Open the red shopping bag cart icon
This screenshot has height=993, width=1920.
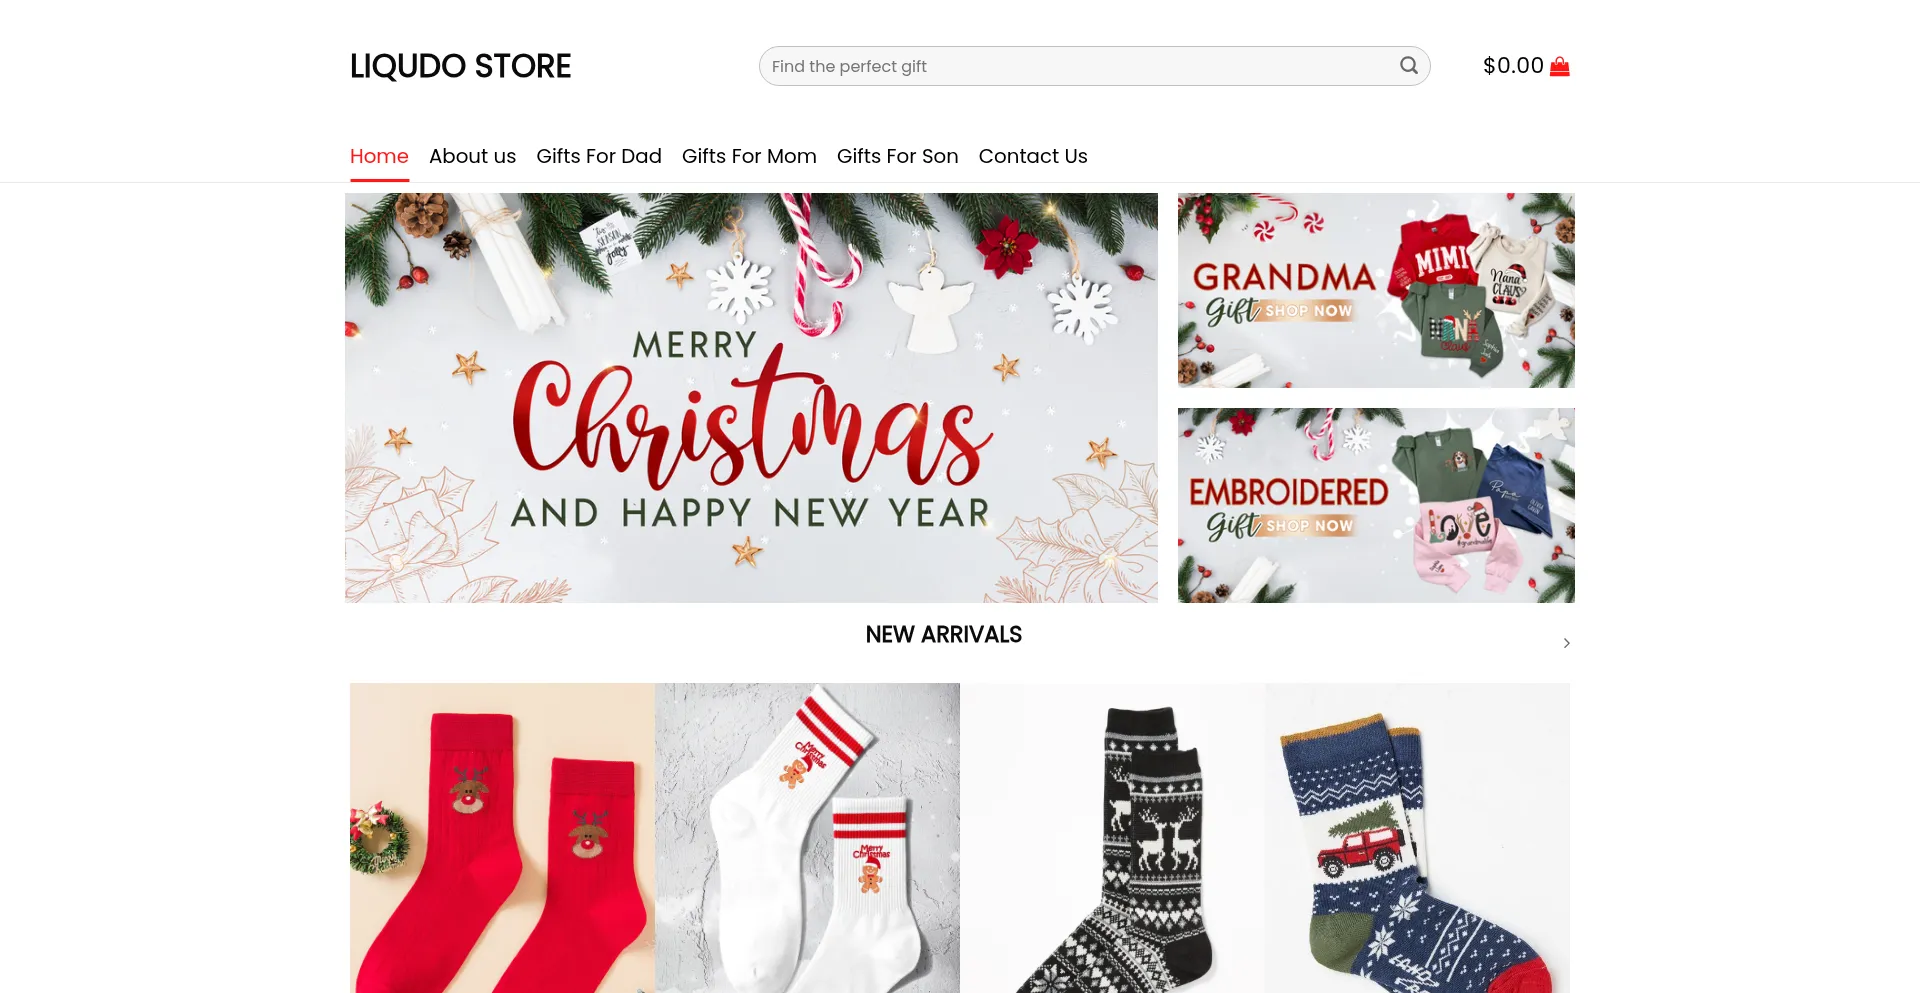(1559, 67)
